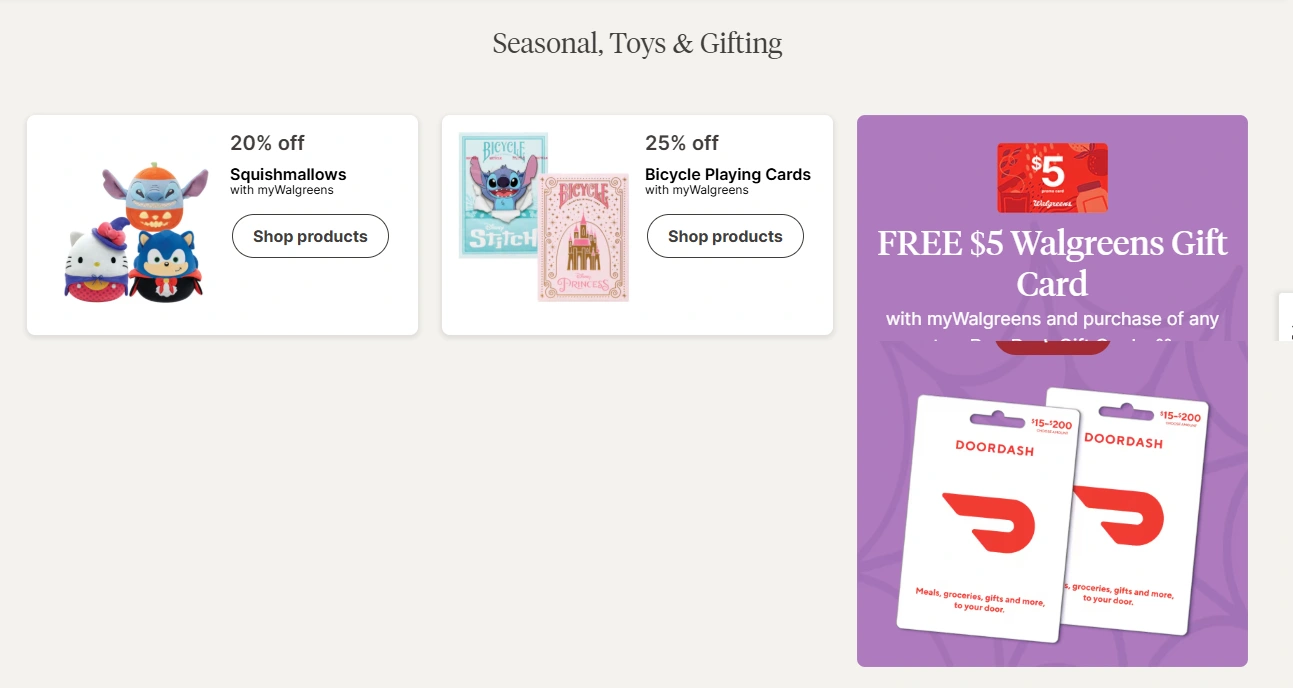Open the Squishmallows title link
The height and width of the screenshot is (688, 1293).
tap(288, 174)
